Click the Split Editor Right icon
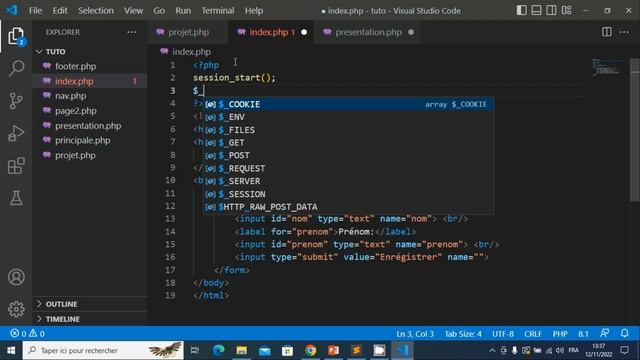640x360 pixels. click(607, 32)
